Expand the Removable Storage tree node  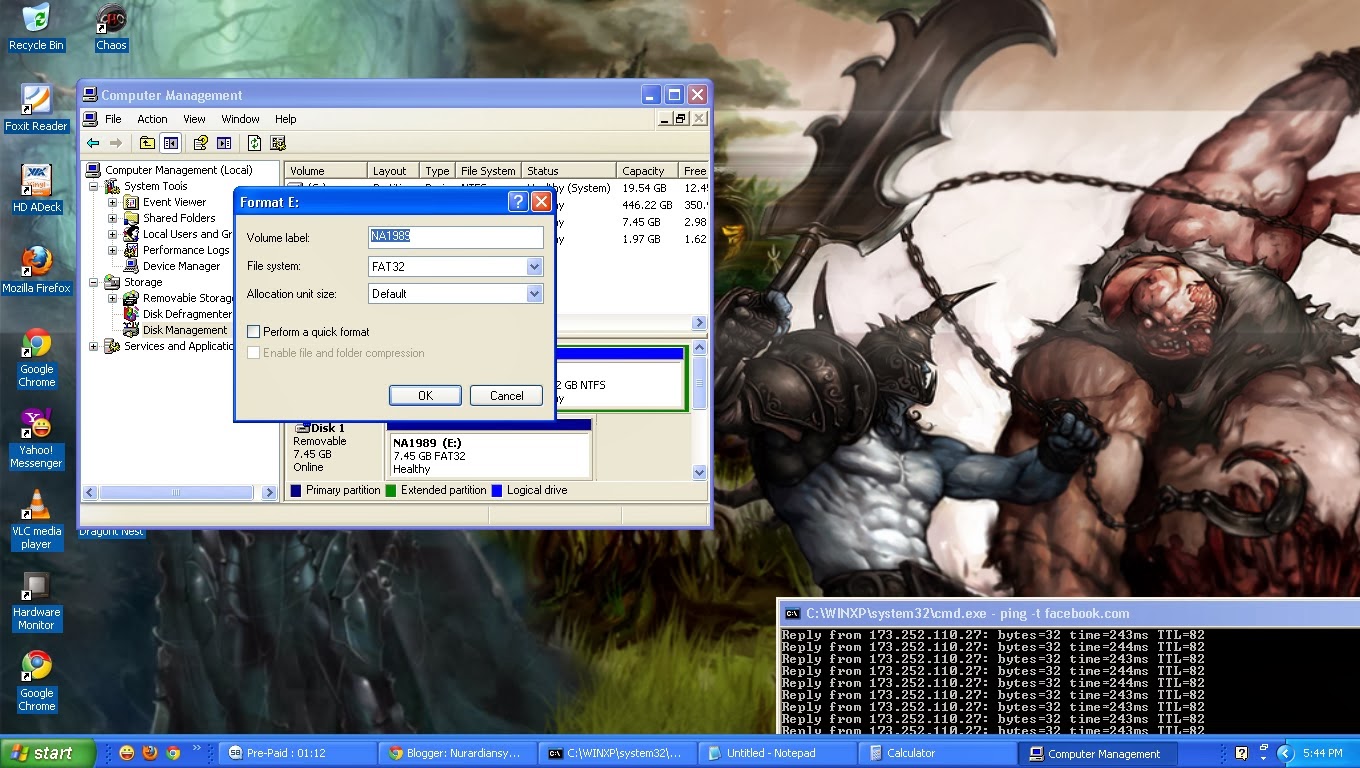pos(112,298)
